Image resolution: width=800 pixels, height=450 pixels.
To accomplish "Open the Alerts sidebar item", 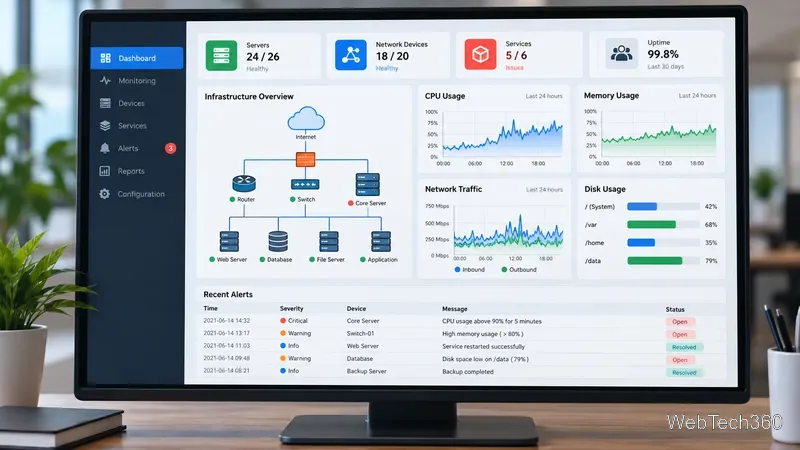I will (x=137, y=148).
